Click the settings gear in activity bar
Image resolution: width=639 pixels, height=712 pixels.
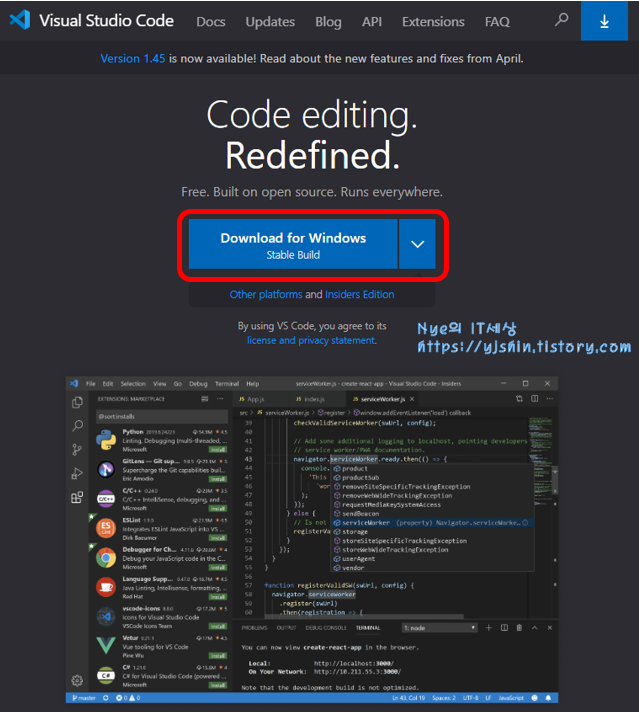tap(77, 680)
